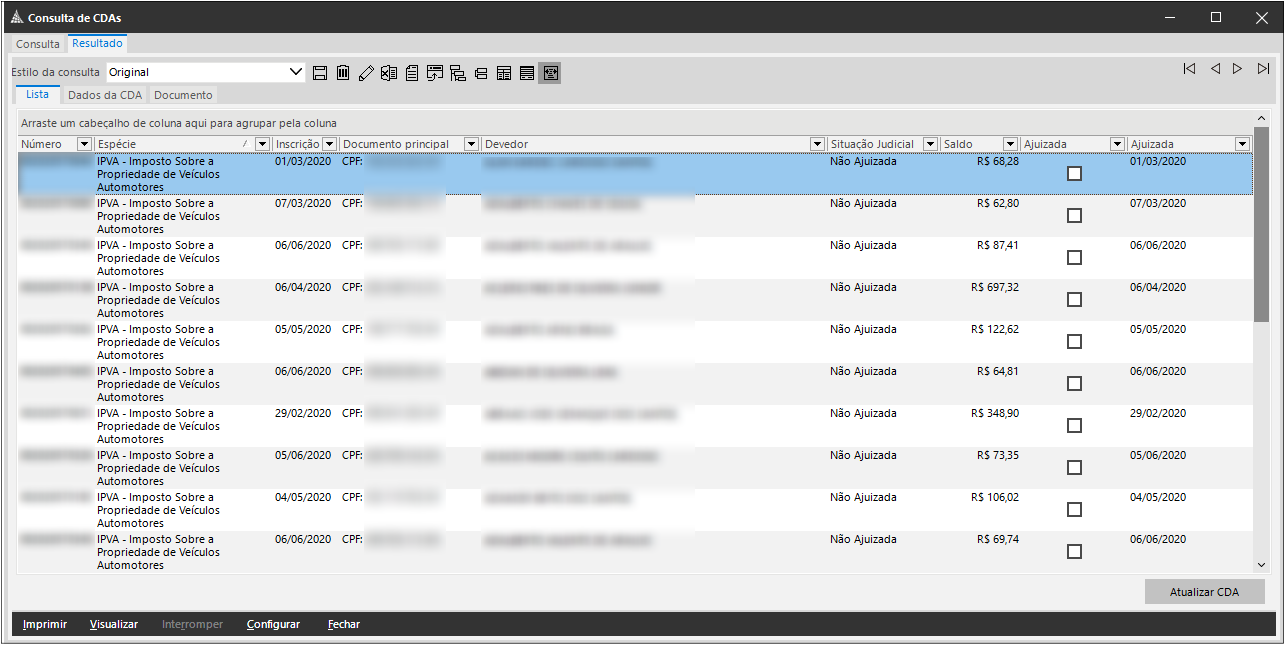Open the Saldo column filter arrow

[x=1010, y=144]
